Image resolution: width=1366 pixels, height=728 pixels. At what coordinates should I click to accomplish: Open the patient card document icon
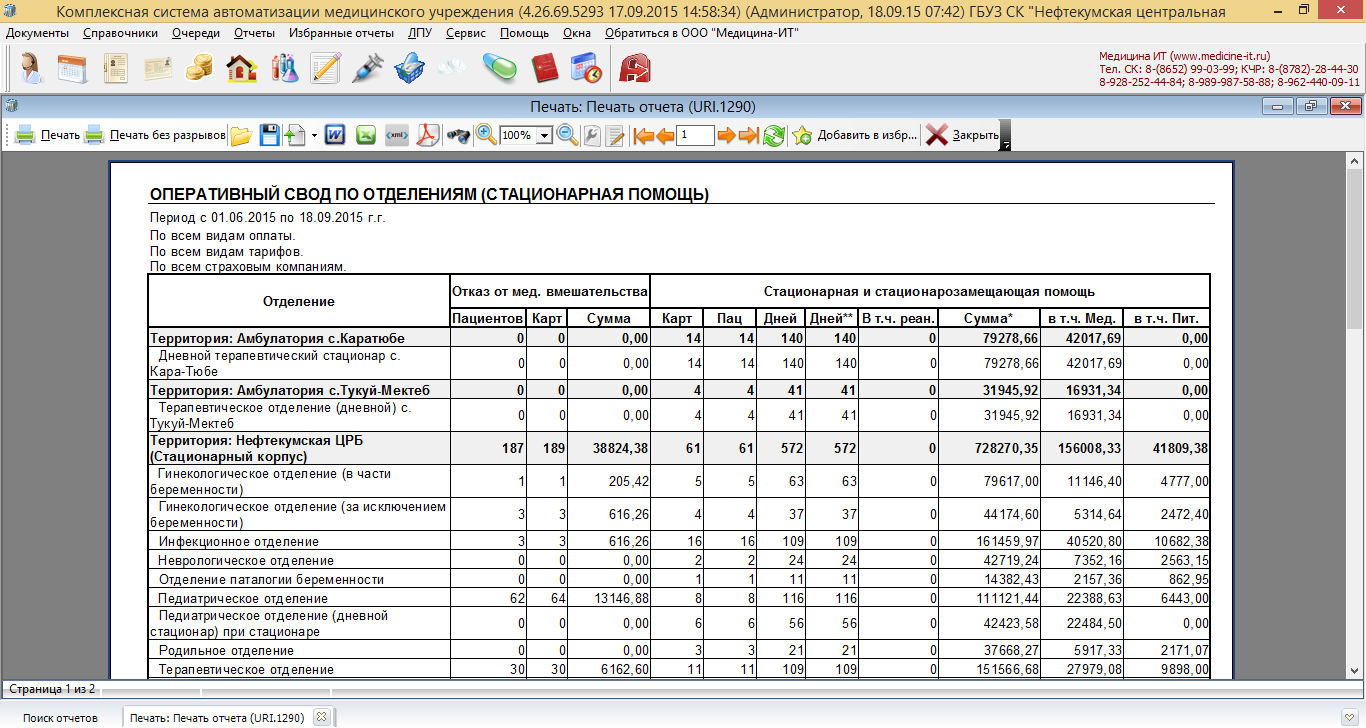(x=115, y=68)
